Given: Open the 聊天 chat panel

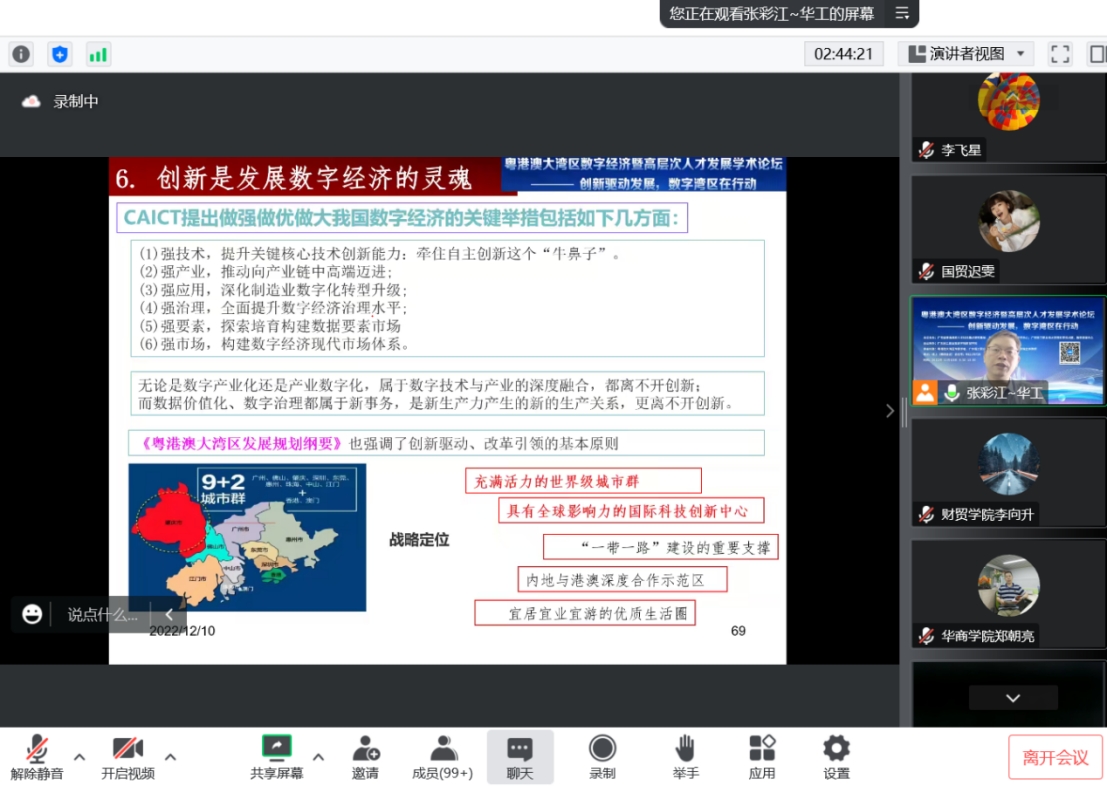Looking at the screenshot, I should [519, 757].
